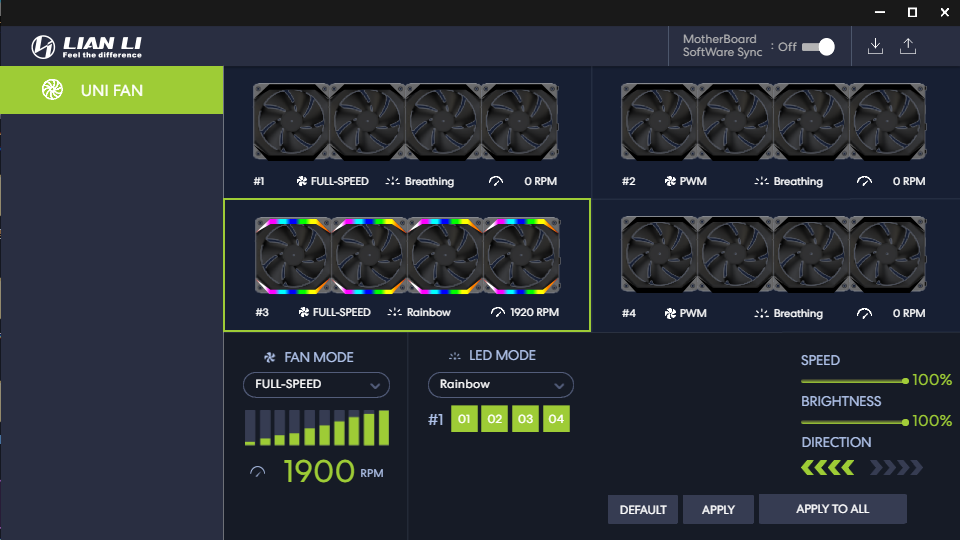960x540 pixels.
Task: Click the UNI FAN fan icon in sidebar
Action: pos(53,90)
